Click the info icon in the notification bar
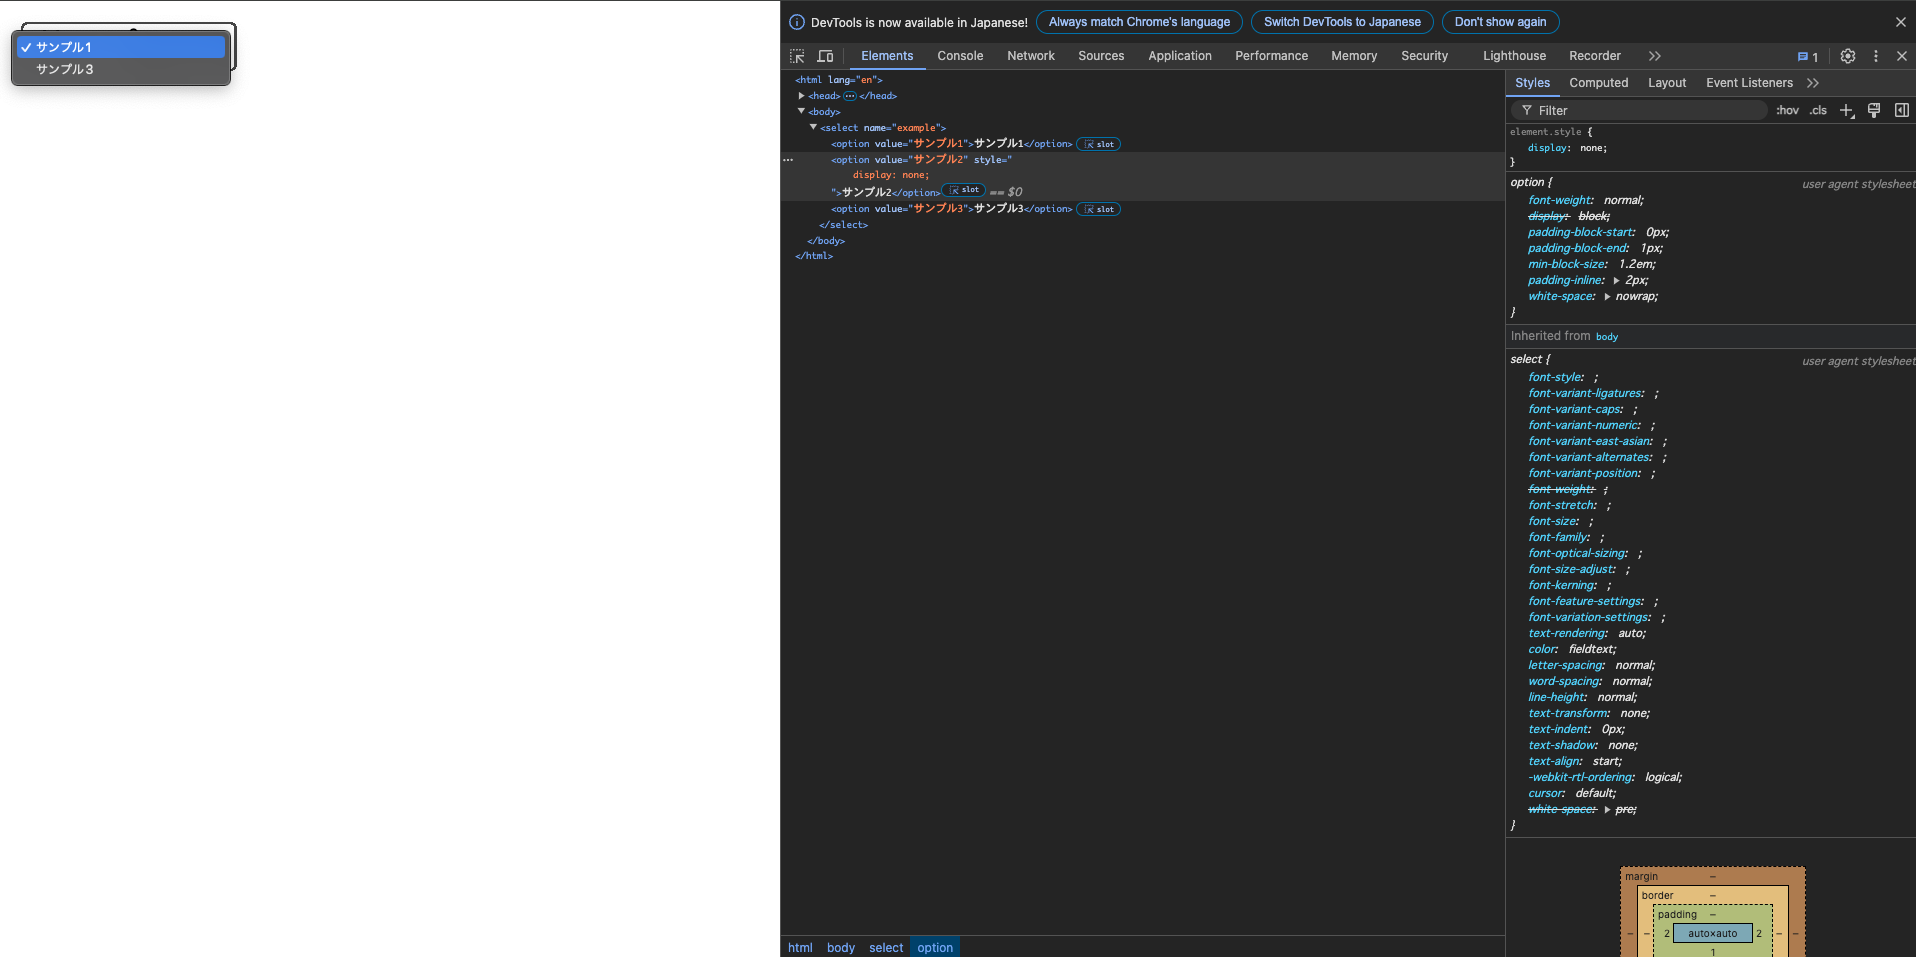Screen dimensions: 1916x957 coord(797,22)
